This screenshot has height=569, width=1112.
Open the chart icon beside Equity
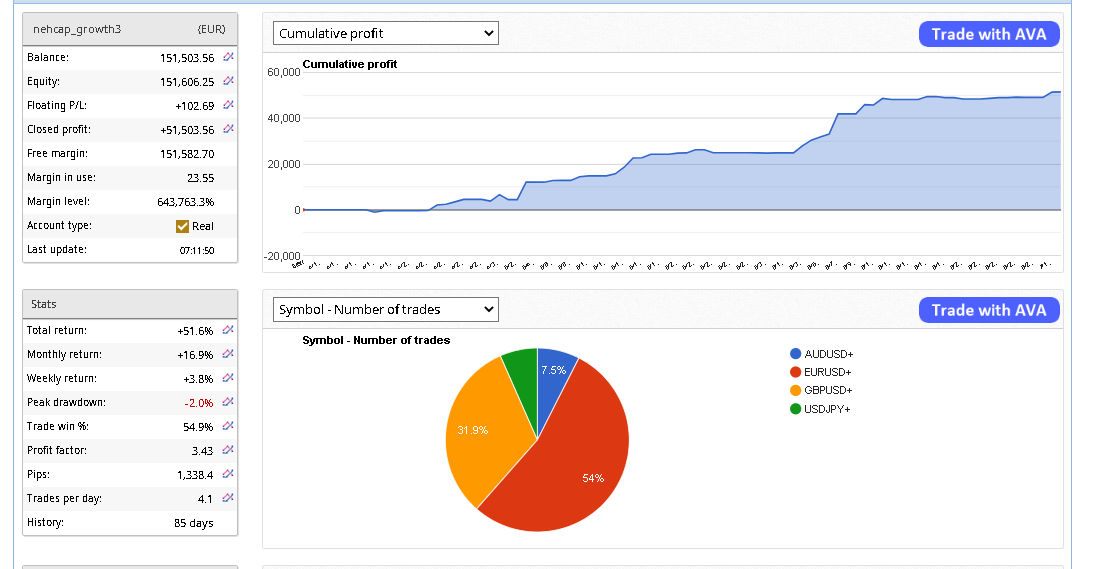228,81
